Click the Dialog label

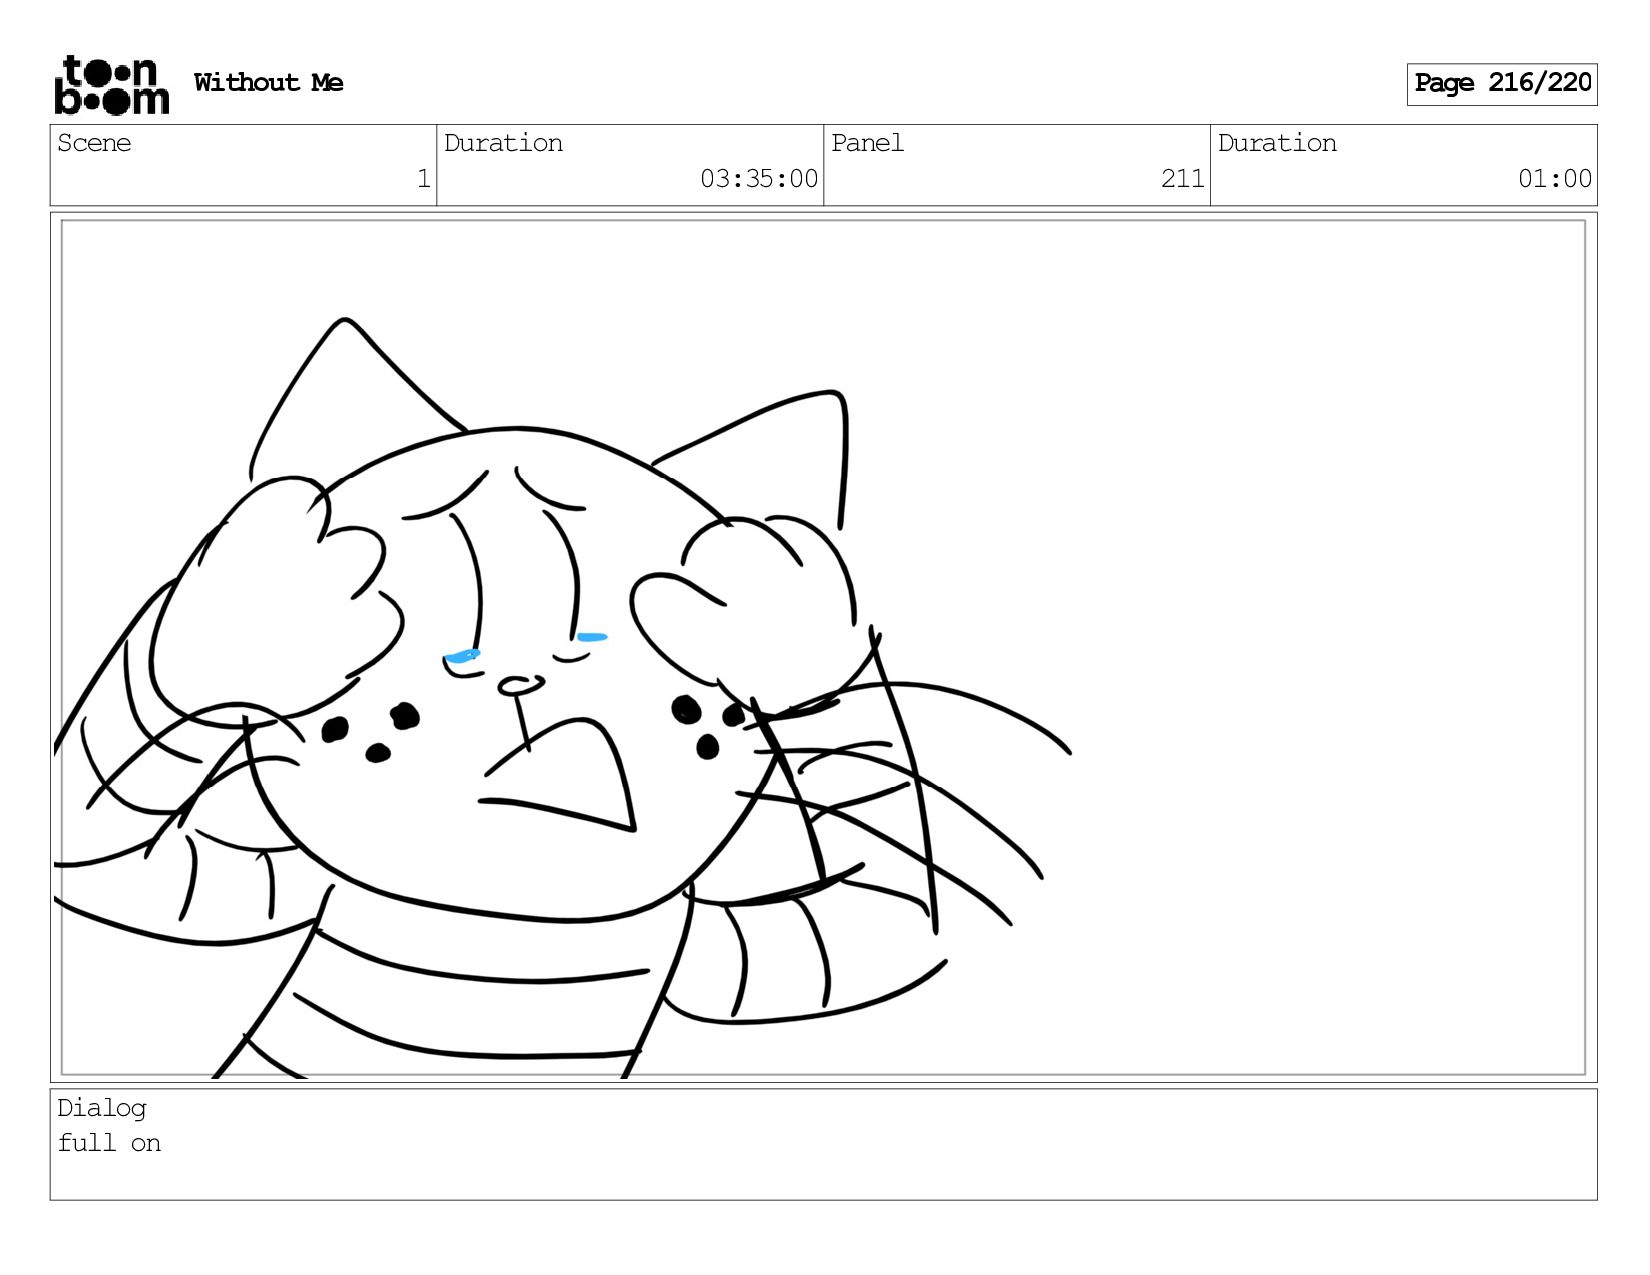pyautogui.click(x=102, y=1108)
